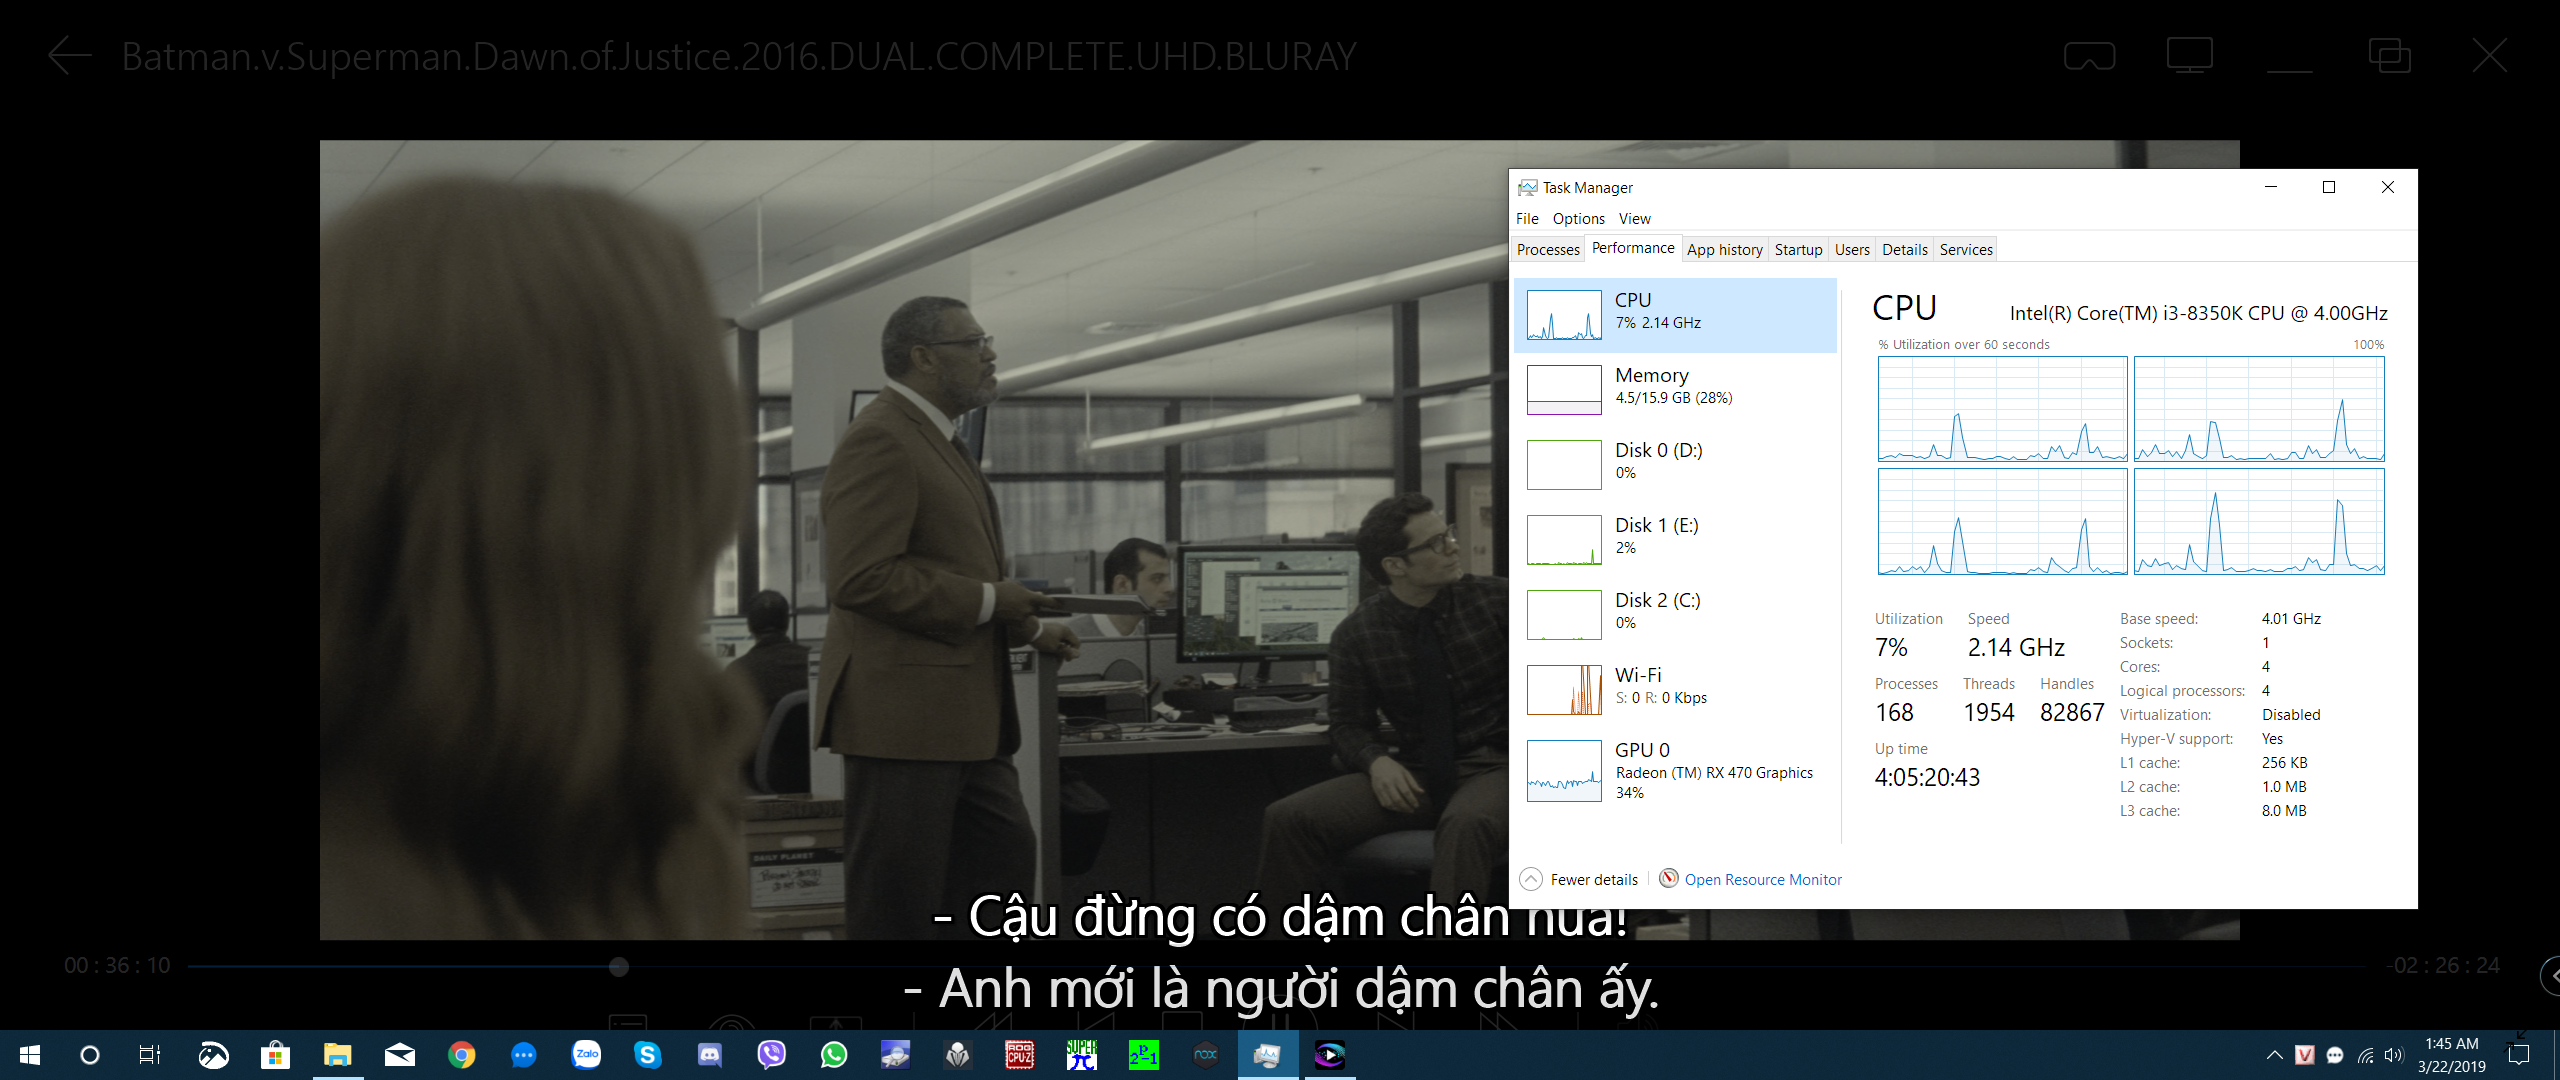Screen dimensions: 2560x1080
Task: Open Viber from the taskbar
Action: point(772,1055)
